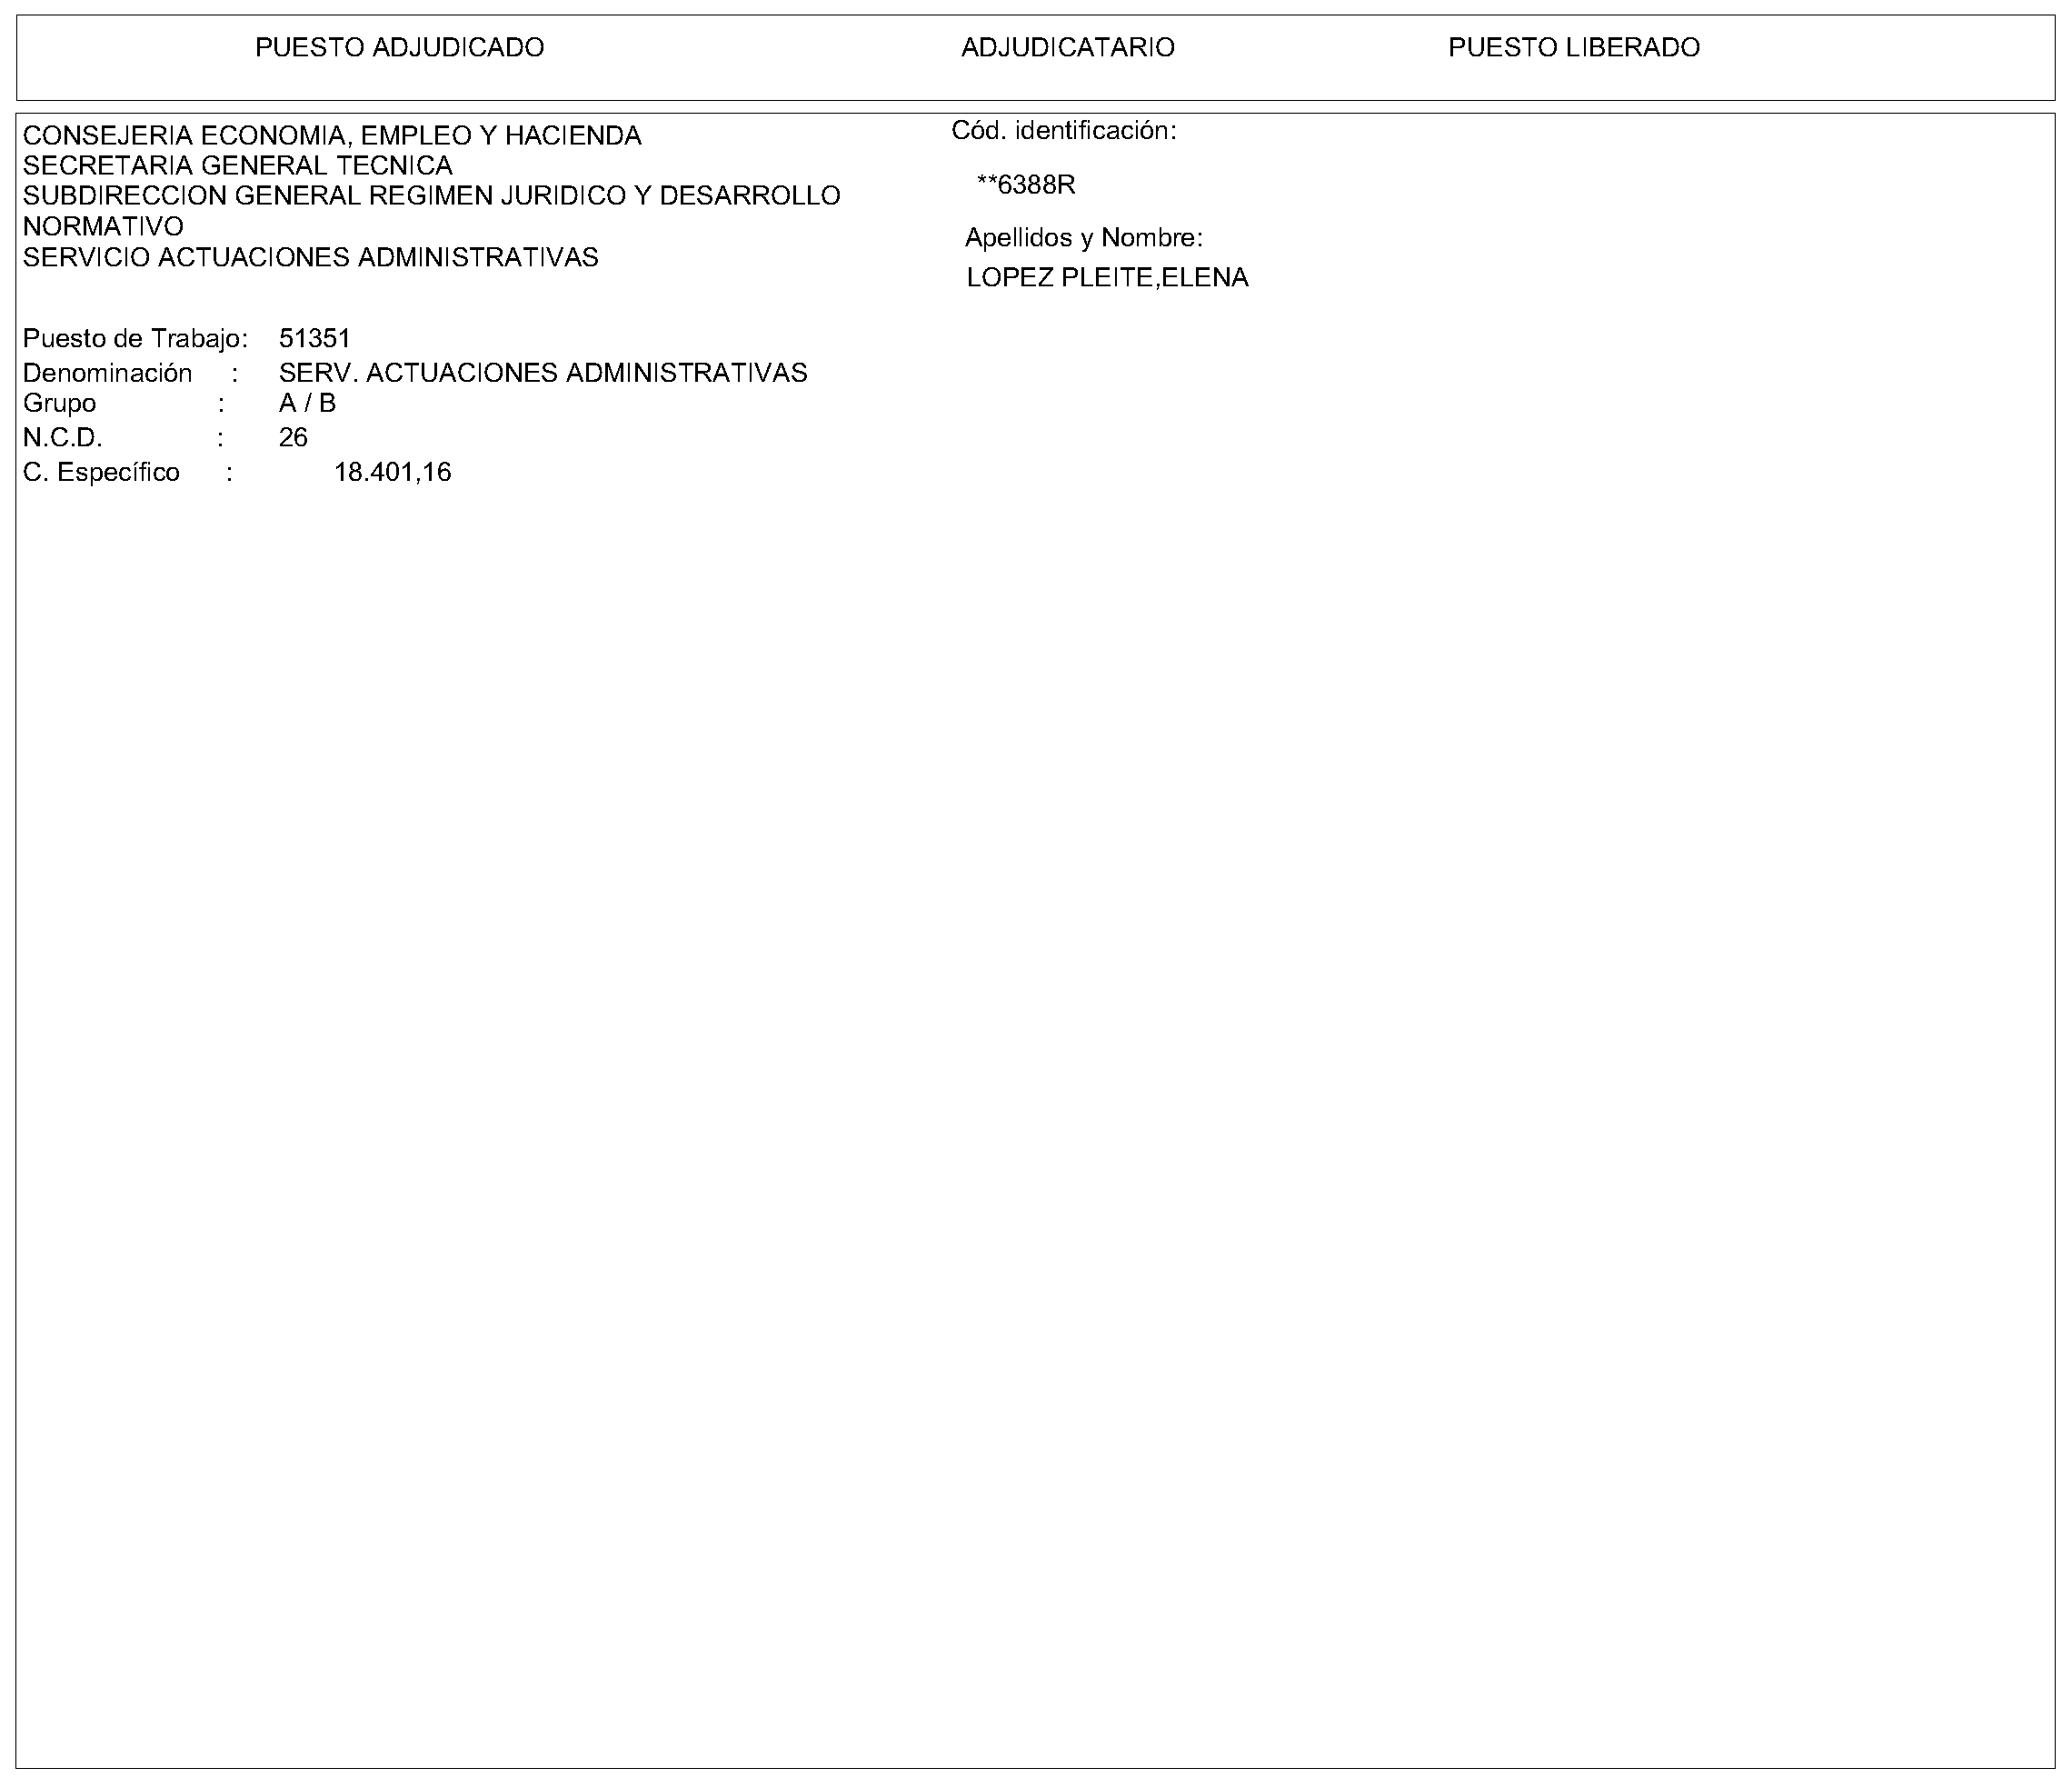This screenshot has height=1778, width=2072.
Task: Click the Grupo value A / B
Action: [x=307, y=403]
